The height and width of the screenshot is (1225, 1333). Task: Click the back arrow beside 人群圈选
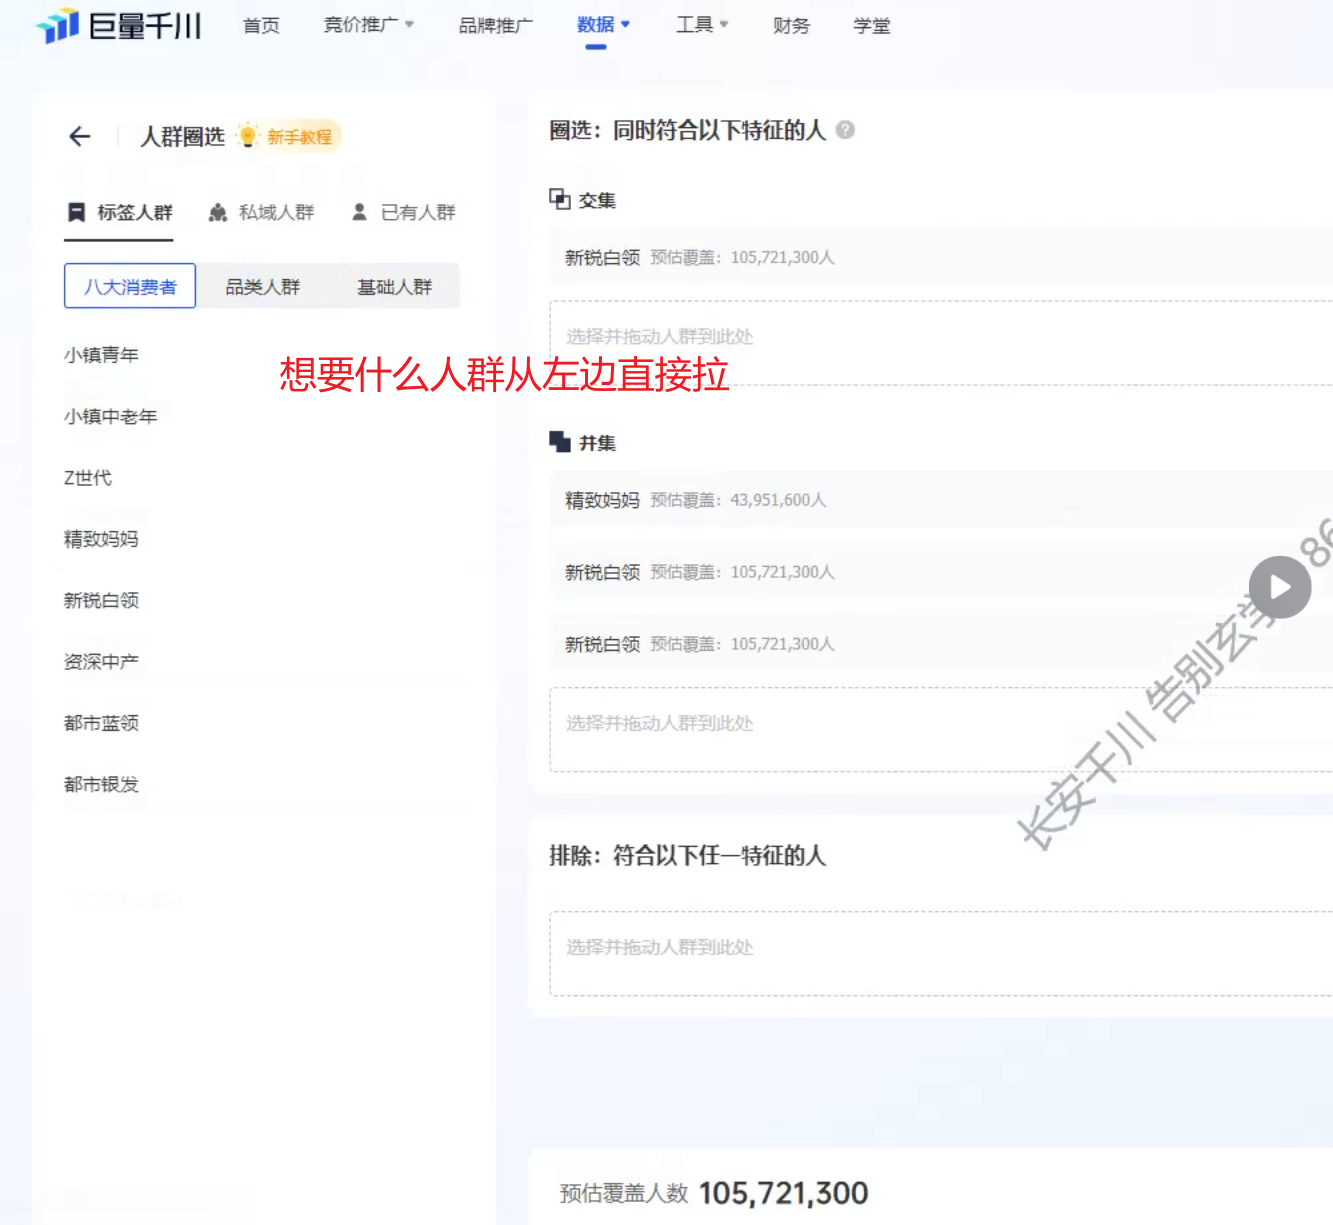pyautogui.click(x=80, y=137)
